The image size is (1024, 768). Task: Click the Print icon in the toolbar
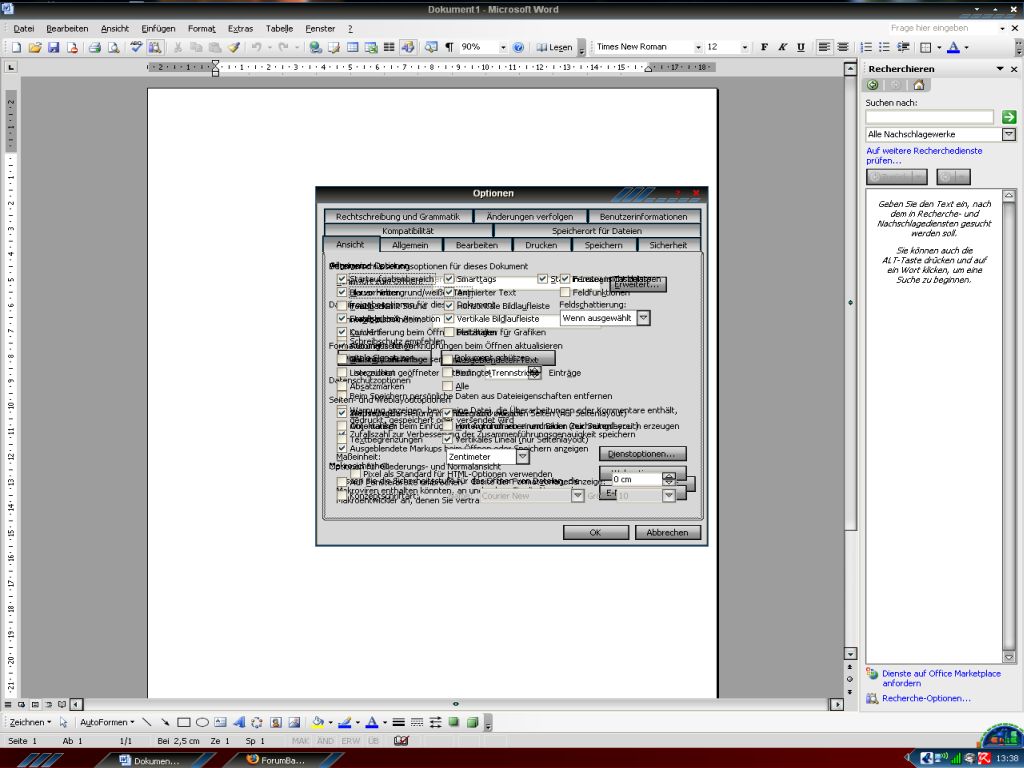point(95,47)
